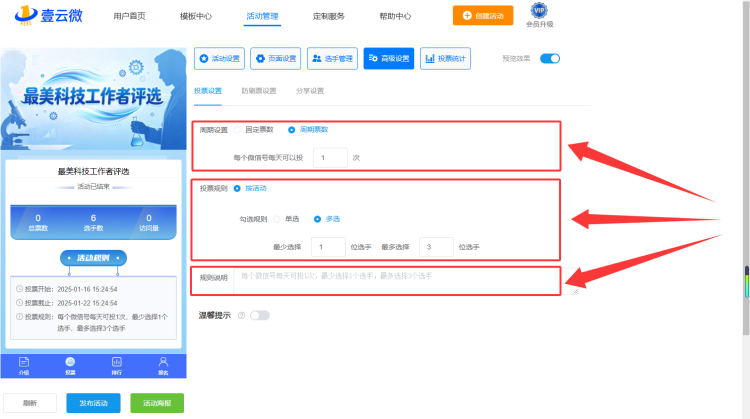Switch to the 分享设置 tab
Viewport: 750px width, 419px height.
pos(310,91)
